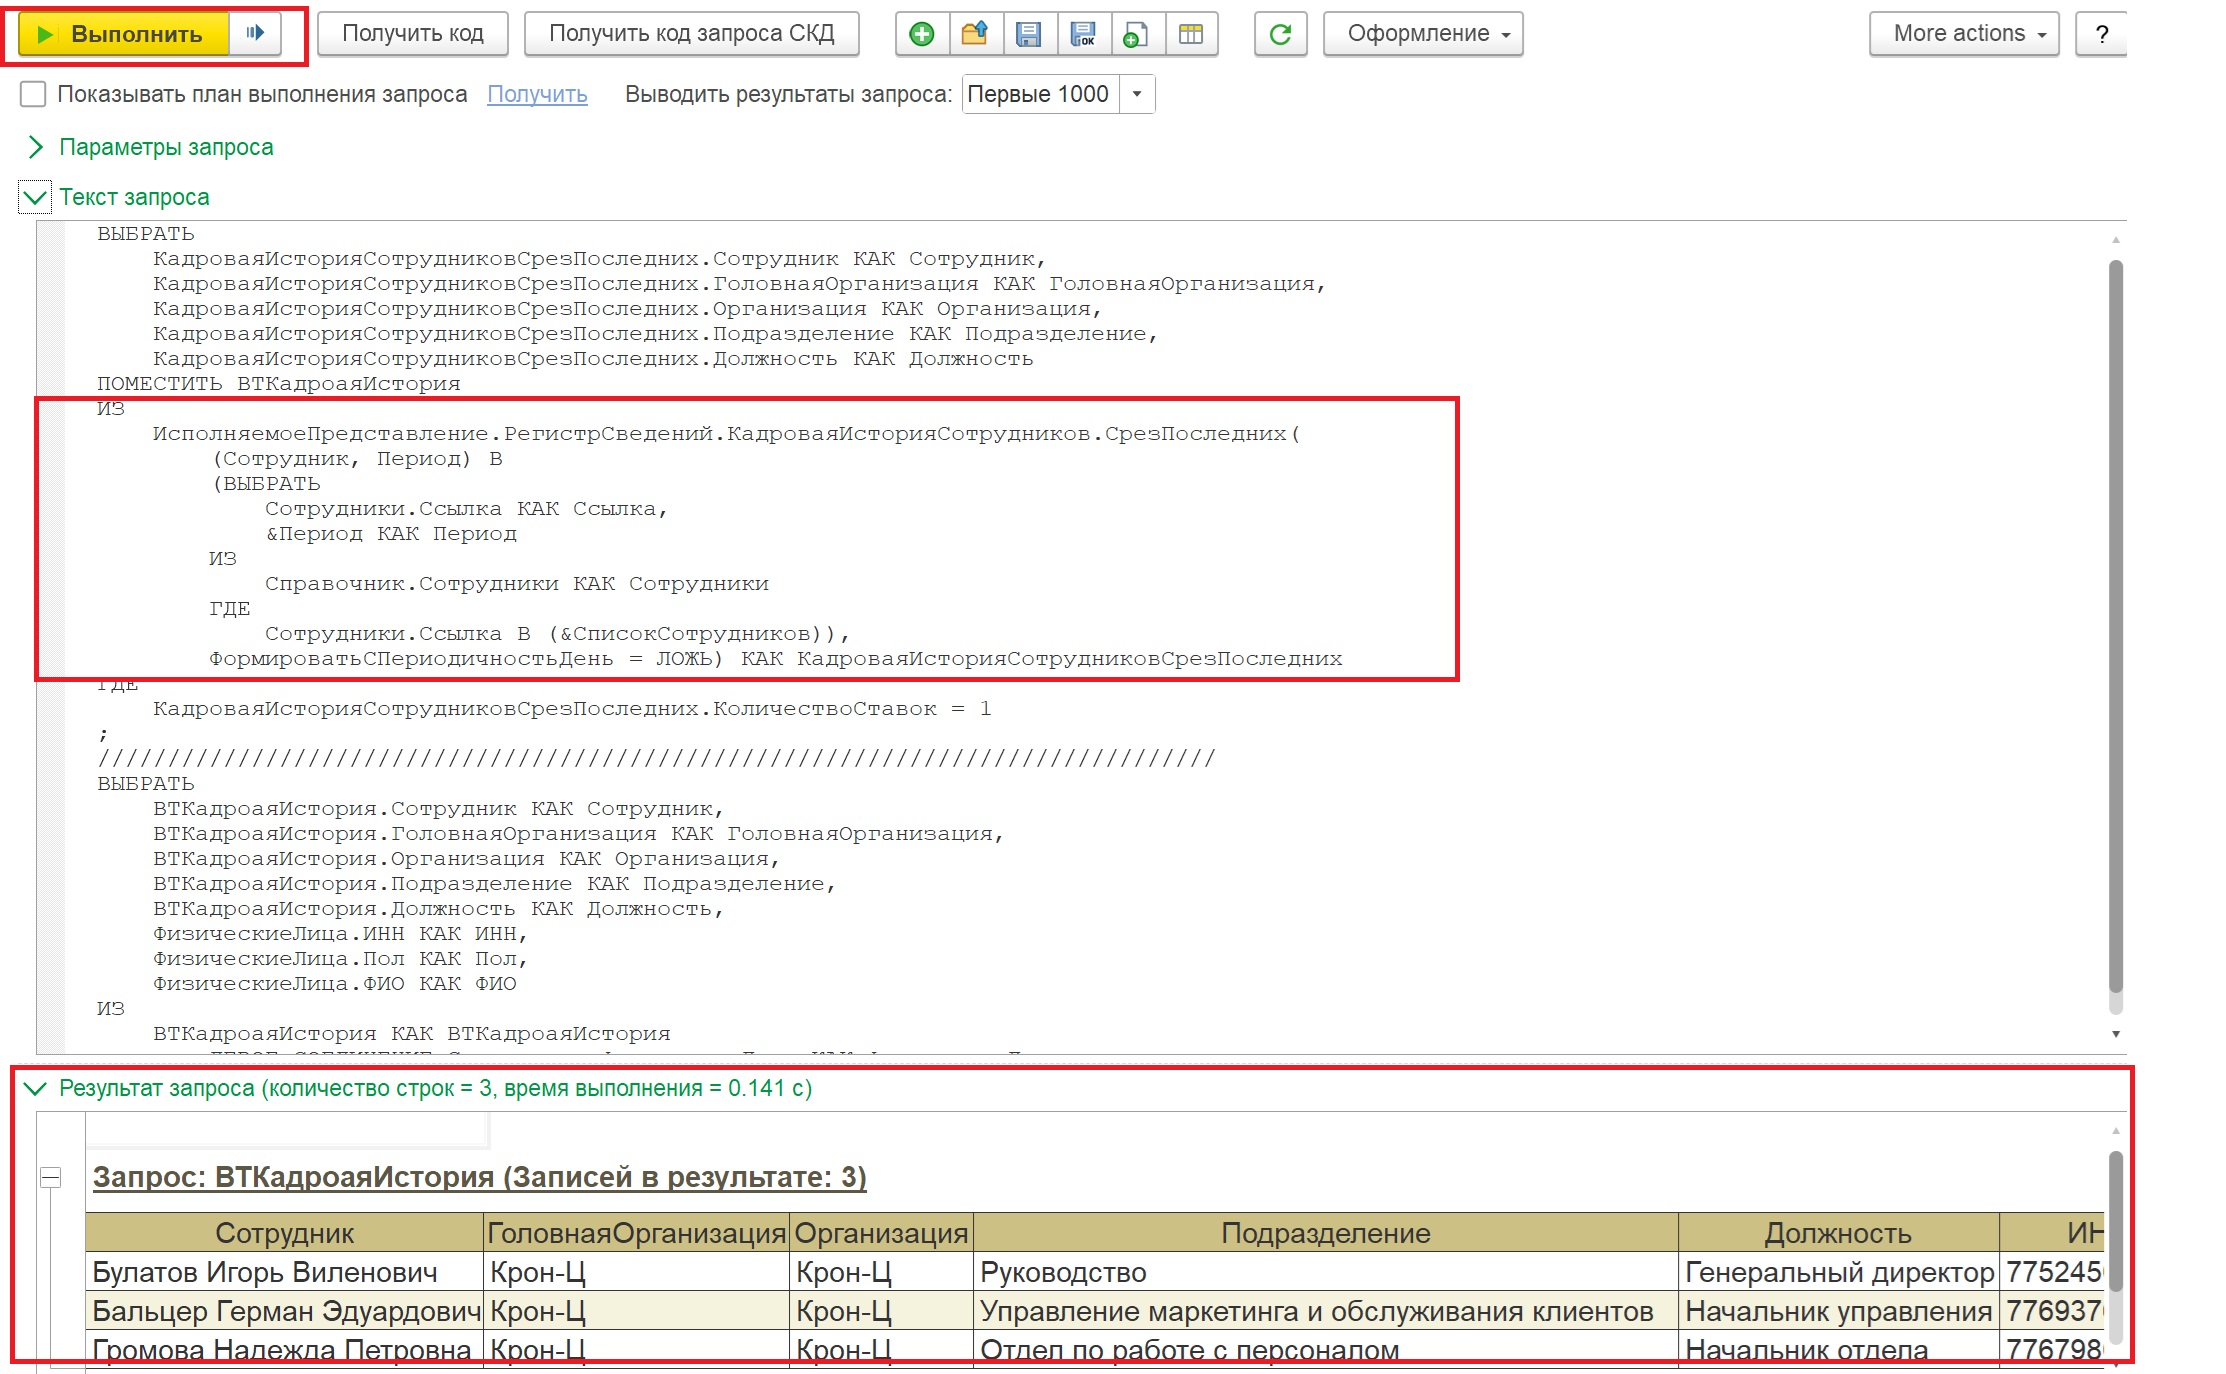The height and width of the screenshot is (1374, 2226).
Task: Select the Подразделение column header
Action: click(x=1325, y=1233)
